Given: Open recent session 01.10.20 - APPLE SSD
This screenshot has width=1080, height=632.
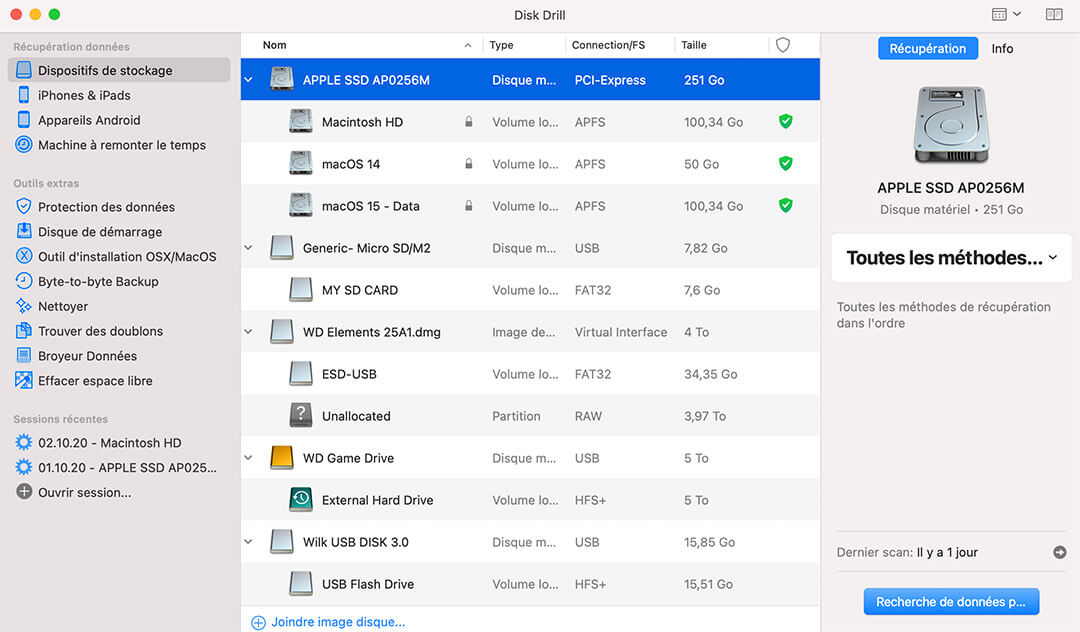Looking at the screenshot, I should tap(118, 467).
